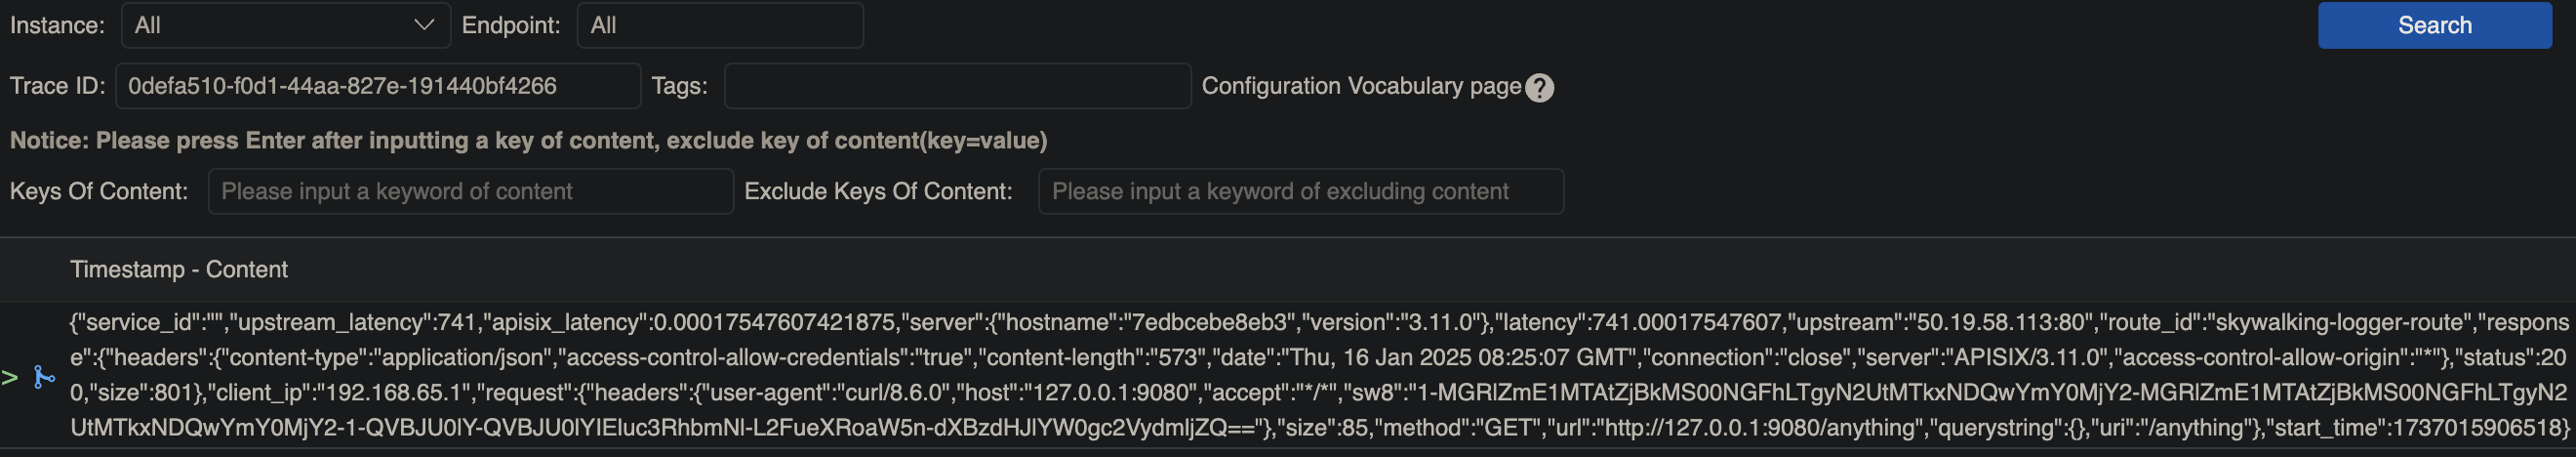Click the Endpoint label
Screen dimensions: 2576x457
click(511, 25)
